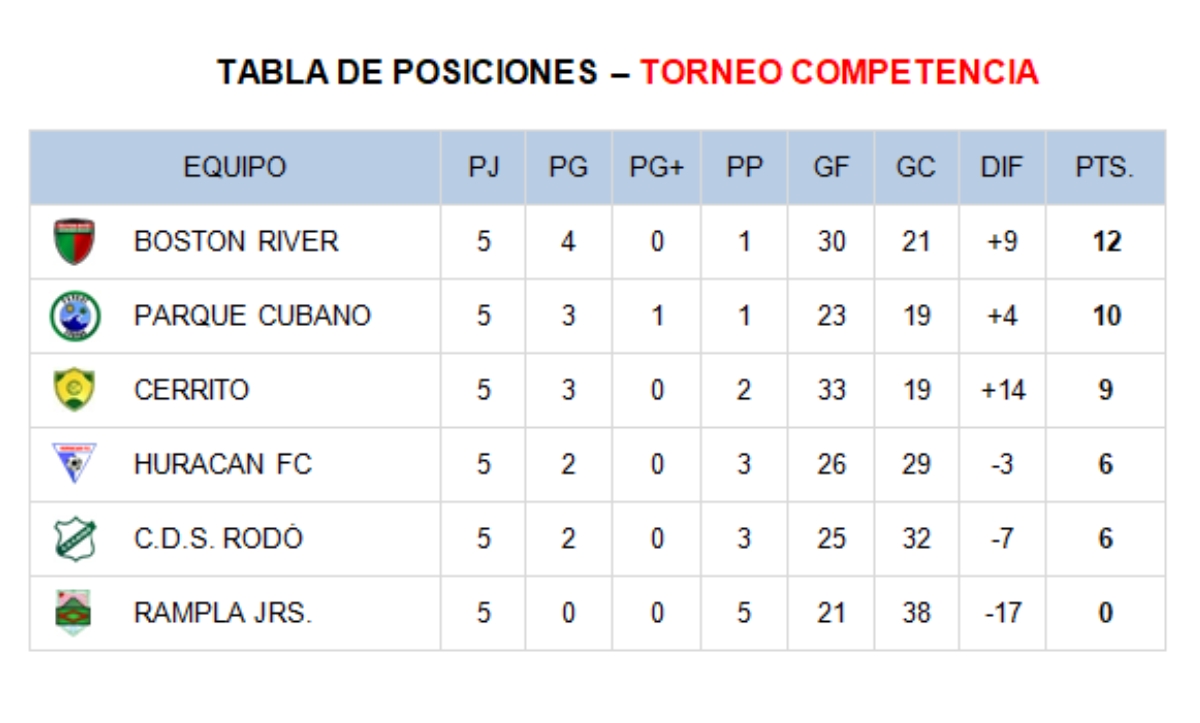Select the CERRITO team name
Screen dimensions: 1200x723
coord(191,390)
